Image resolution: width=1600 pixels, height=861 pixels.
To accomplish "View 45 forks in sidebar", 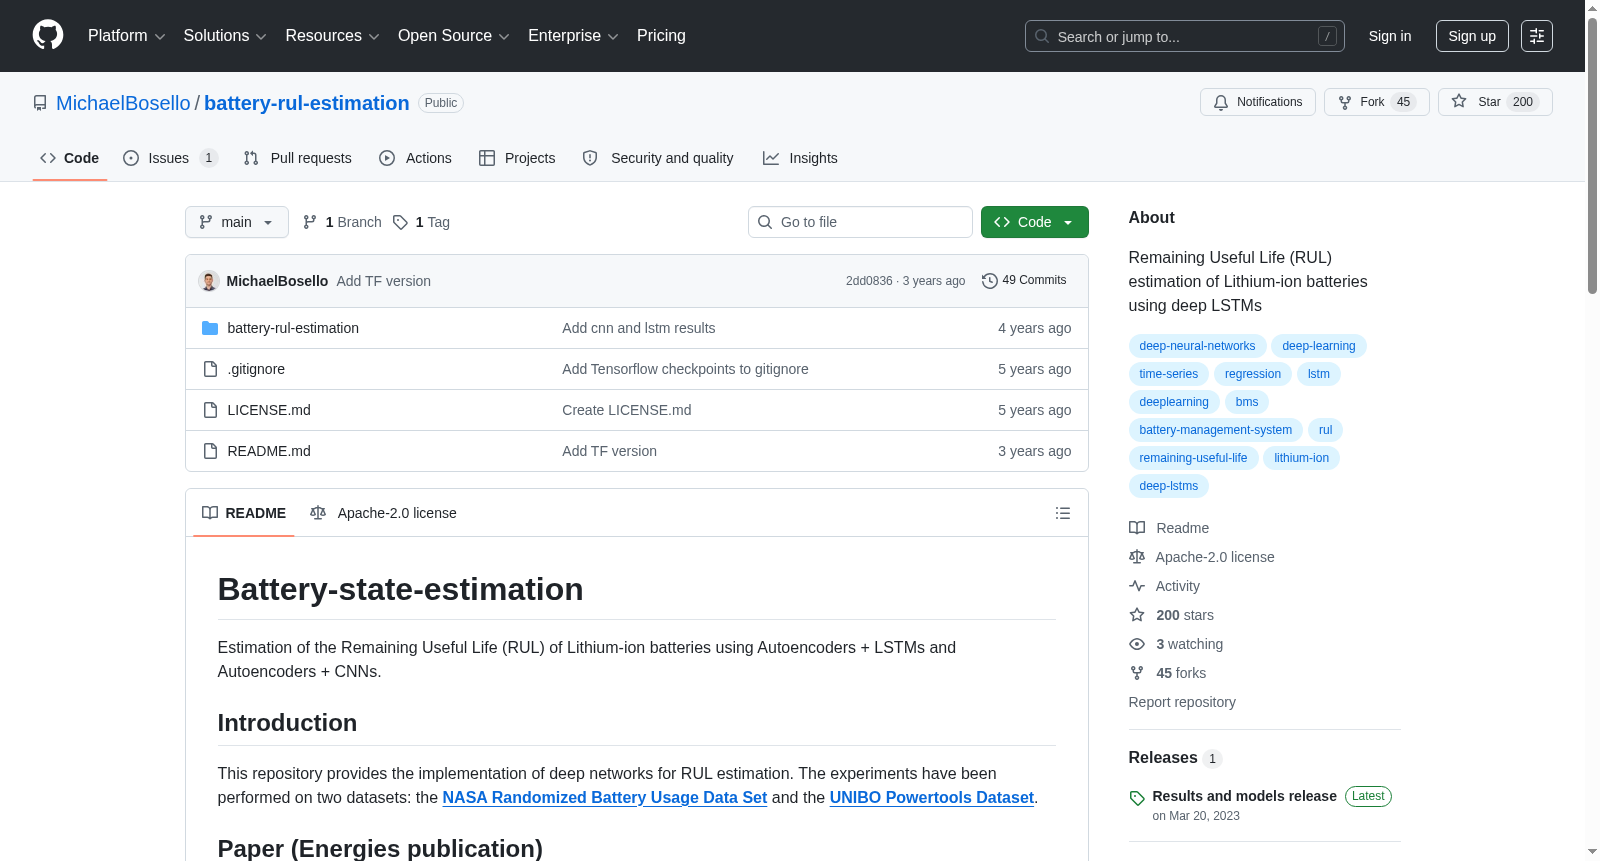I will (x=1168, y=673).
